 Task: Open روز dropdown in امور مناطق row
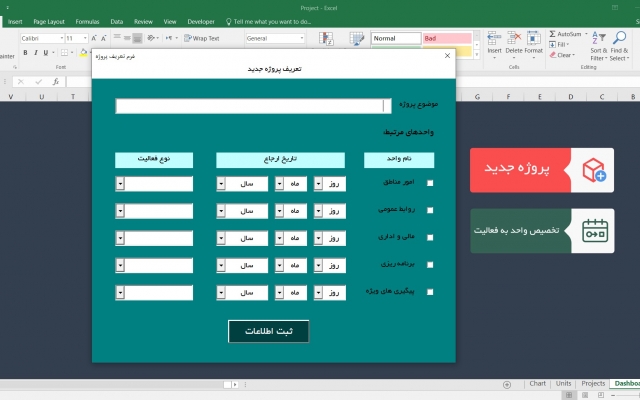pyautogui.click(x=318, y=184)
